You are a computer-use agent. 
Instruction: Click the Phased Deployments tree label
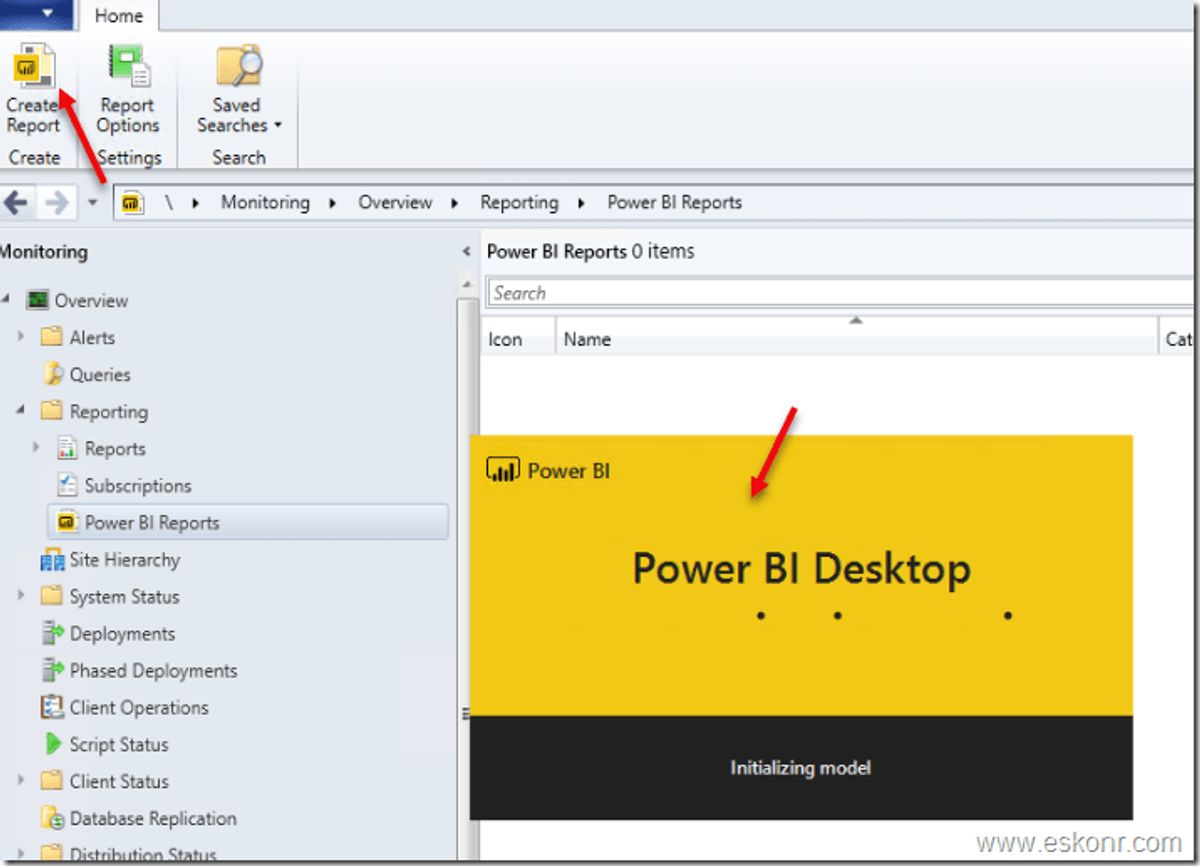coord(154,670)
